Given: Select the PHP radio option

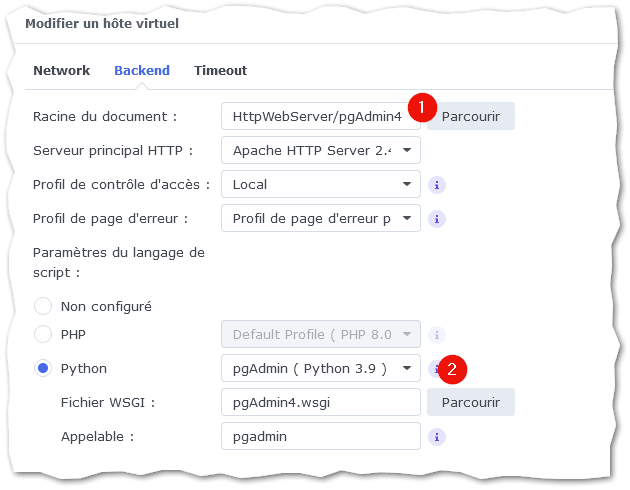Looking at the screenshot, I should pos(43,334).
